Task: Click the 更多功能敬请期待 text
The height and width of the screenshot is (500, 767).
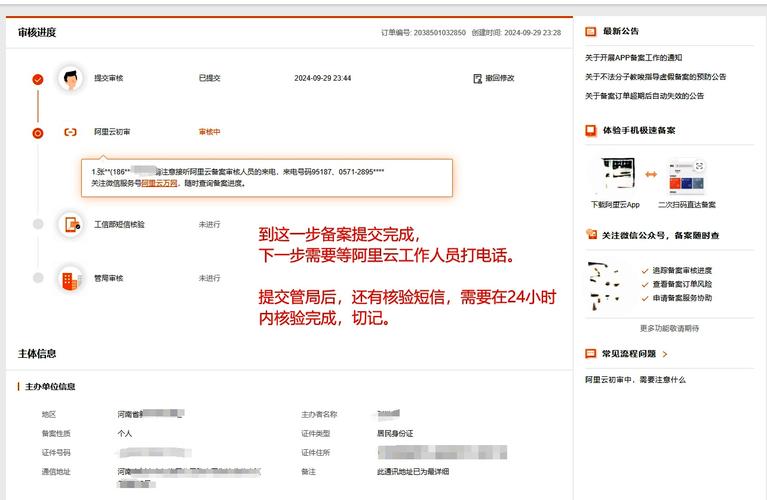Action: [x=669, y=328]
